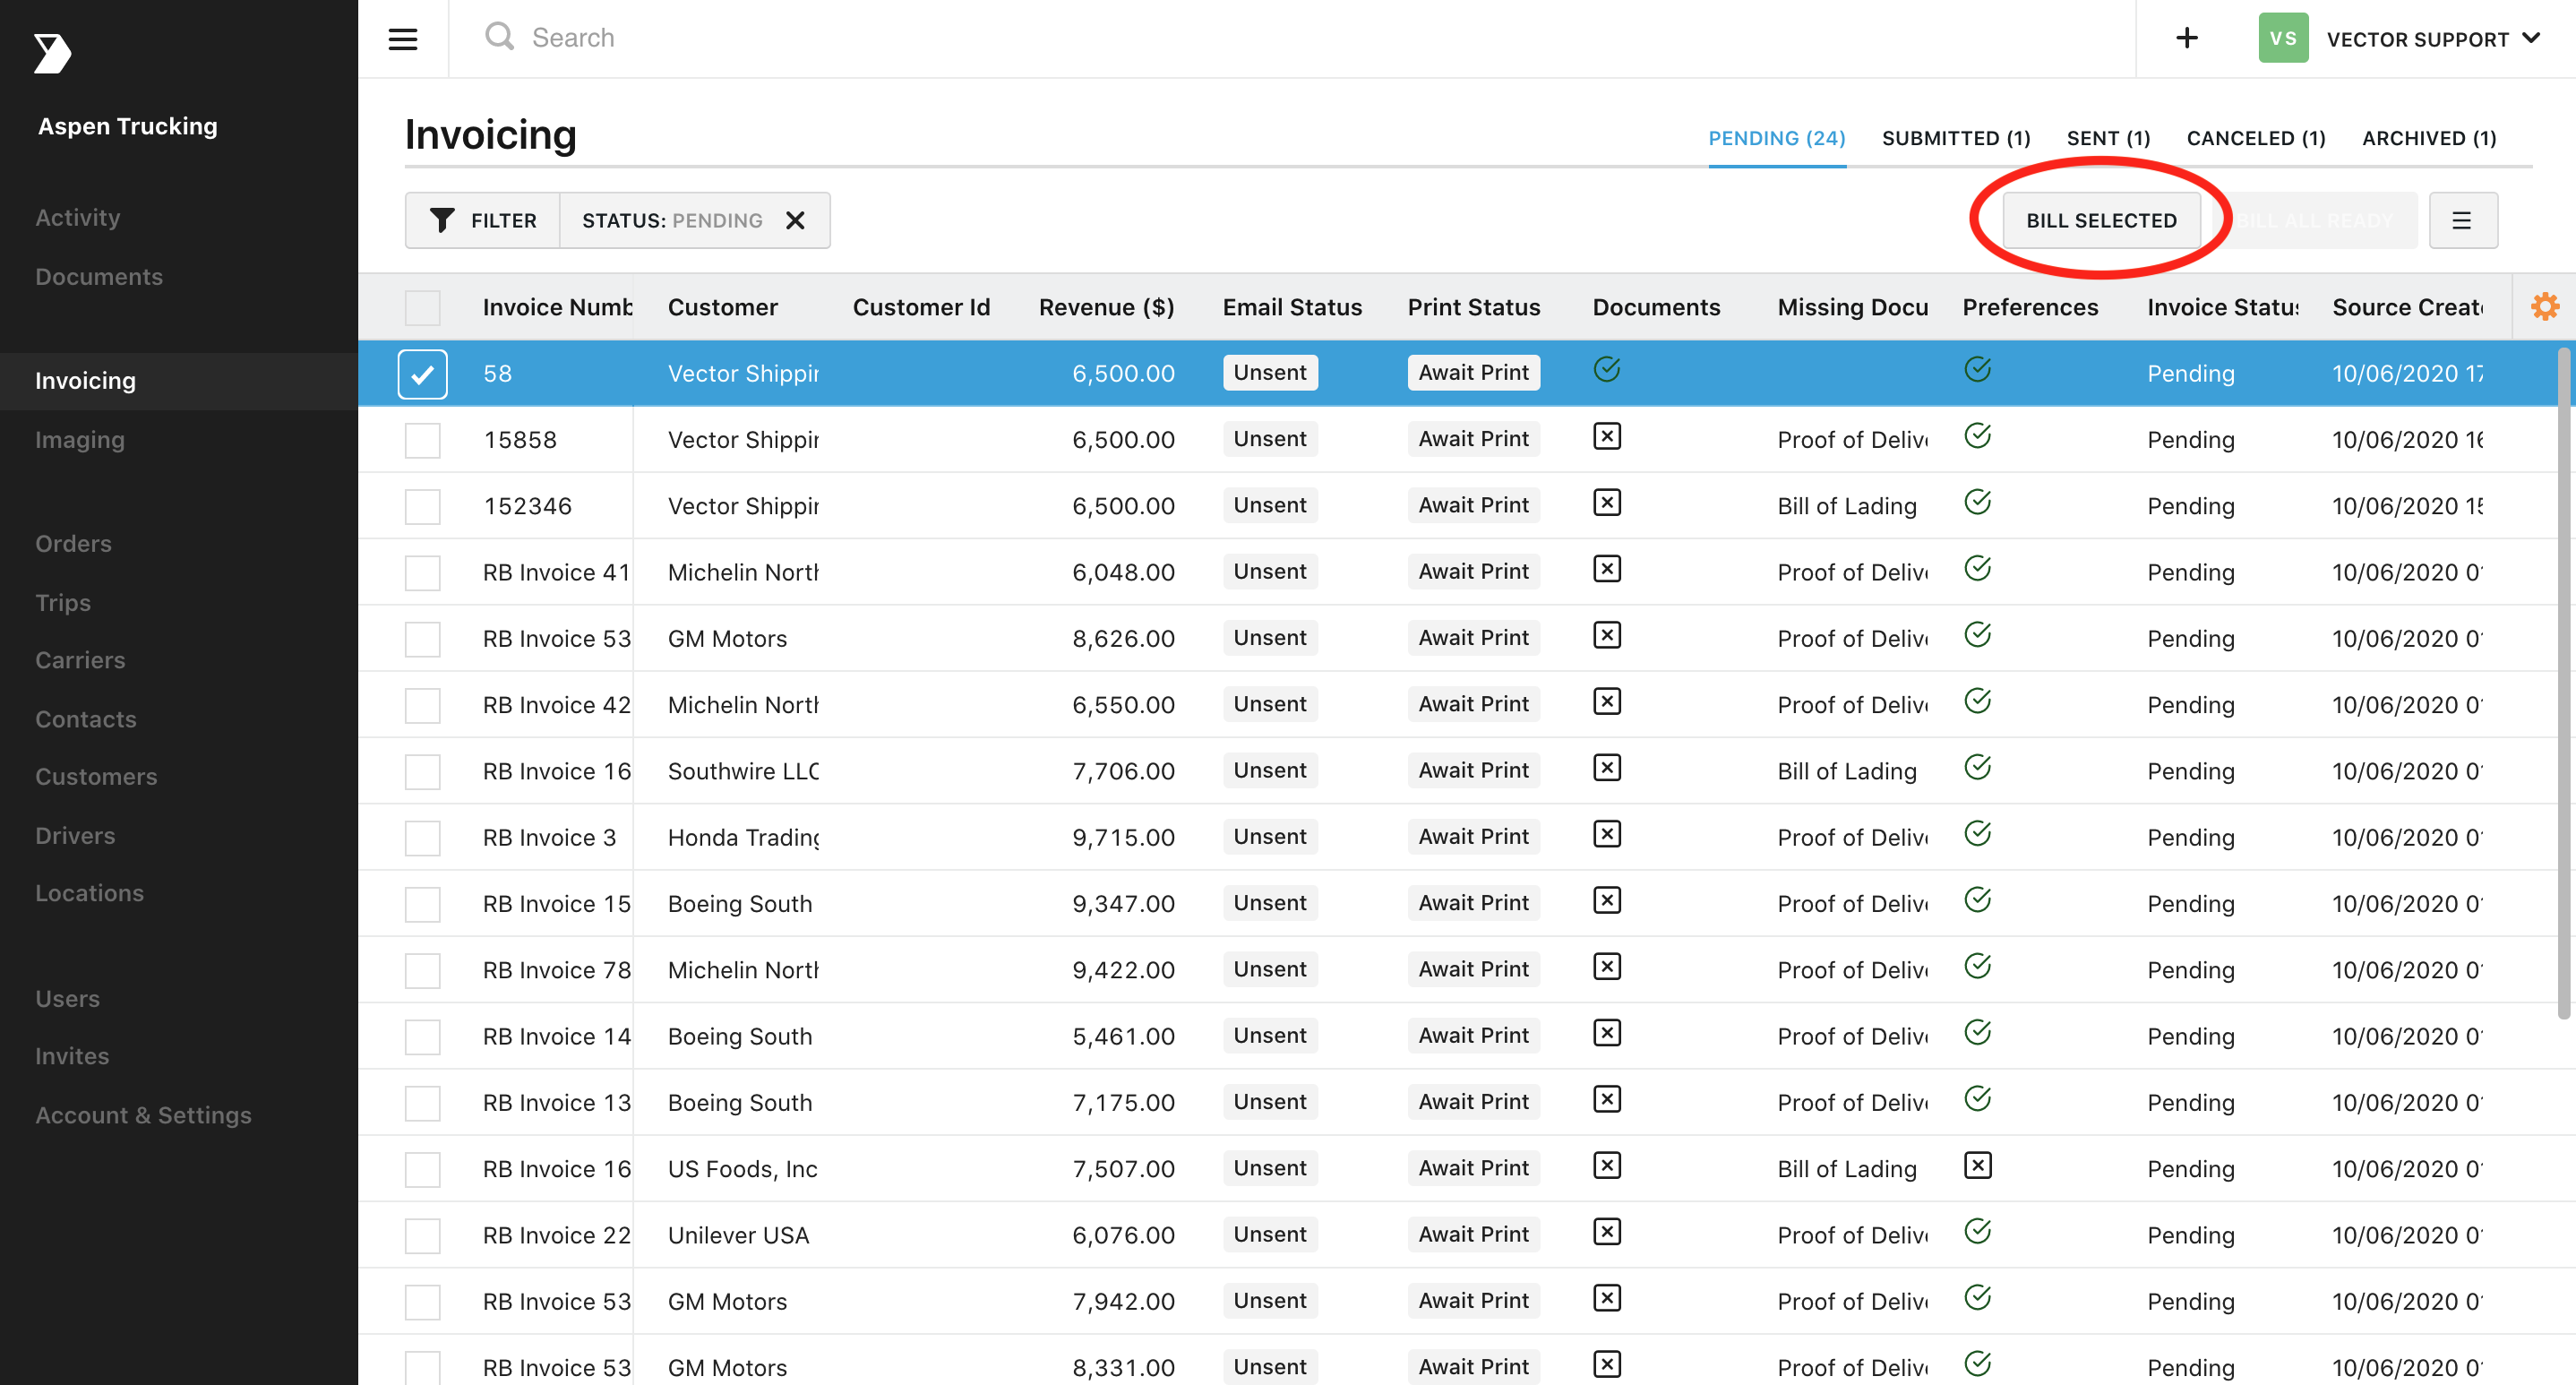Select checkbox for Southwire LLC row
2576x1385 pixels.
[x=422, y=772]
